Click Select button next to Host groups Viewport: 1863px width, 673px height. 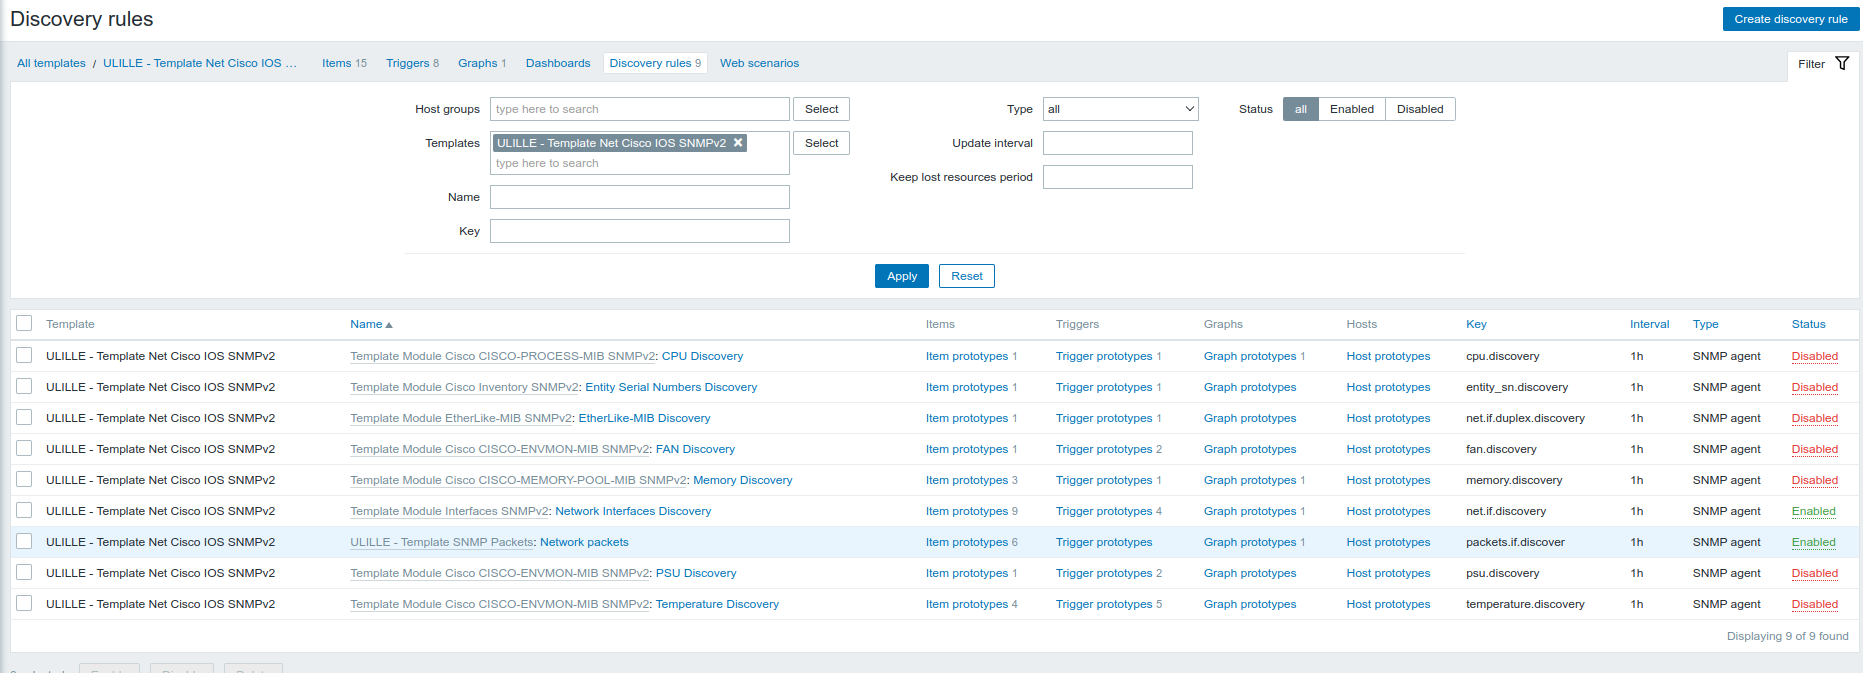[821, 109]
